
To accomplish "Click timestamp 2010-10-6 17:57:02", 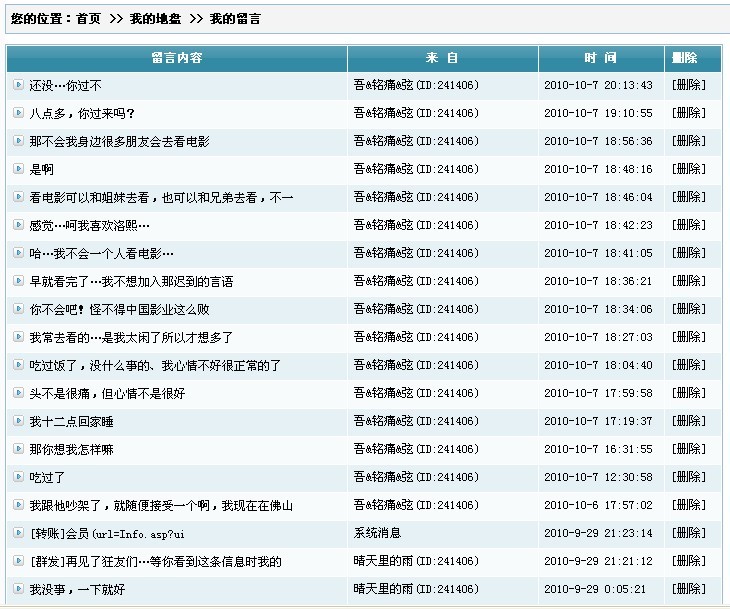I will pos(598,505).
